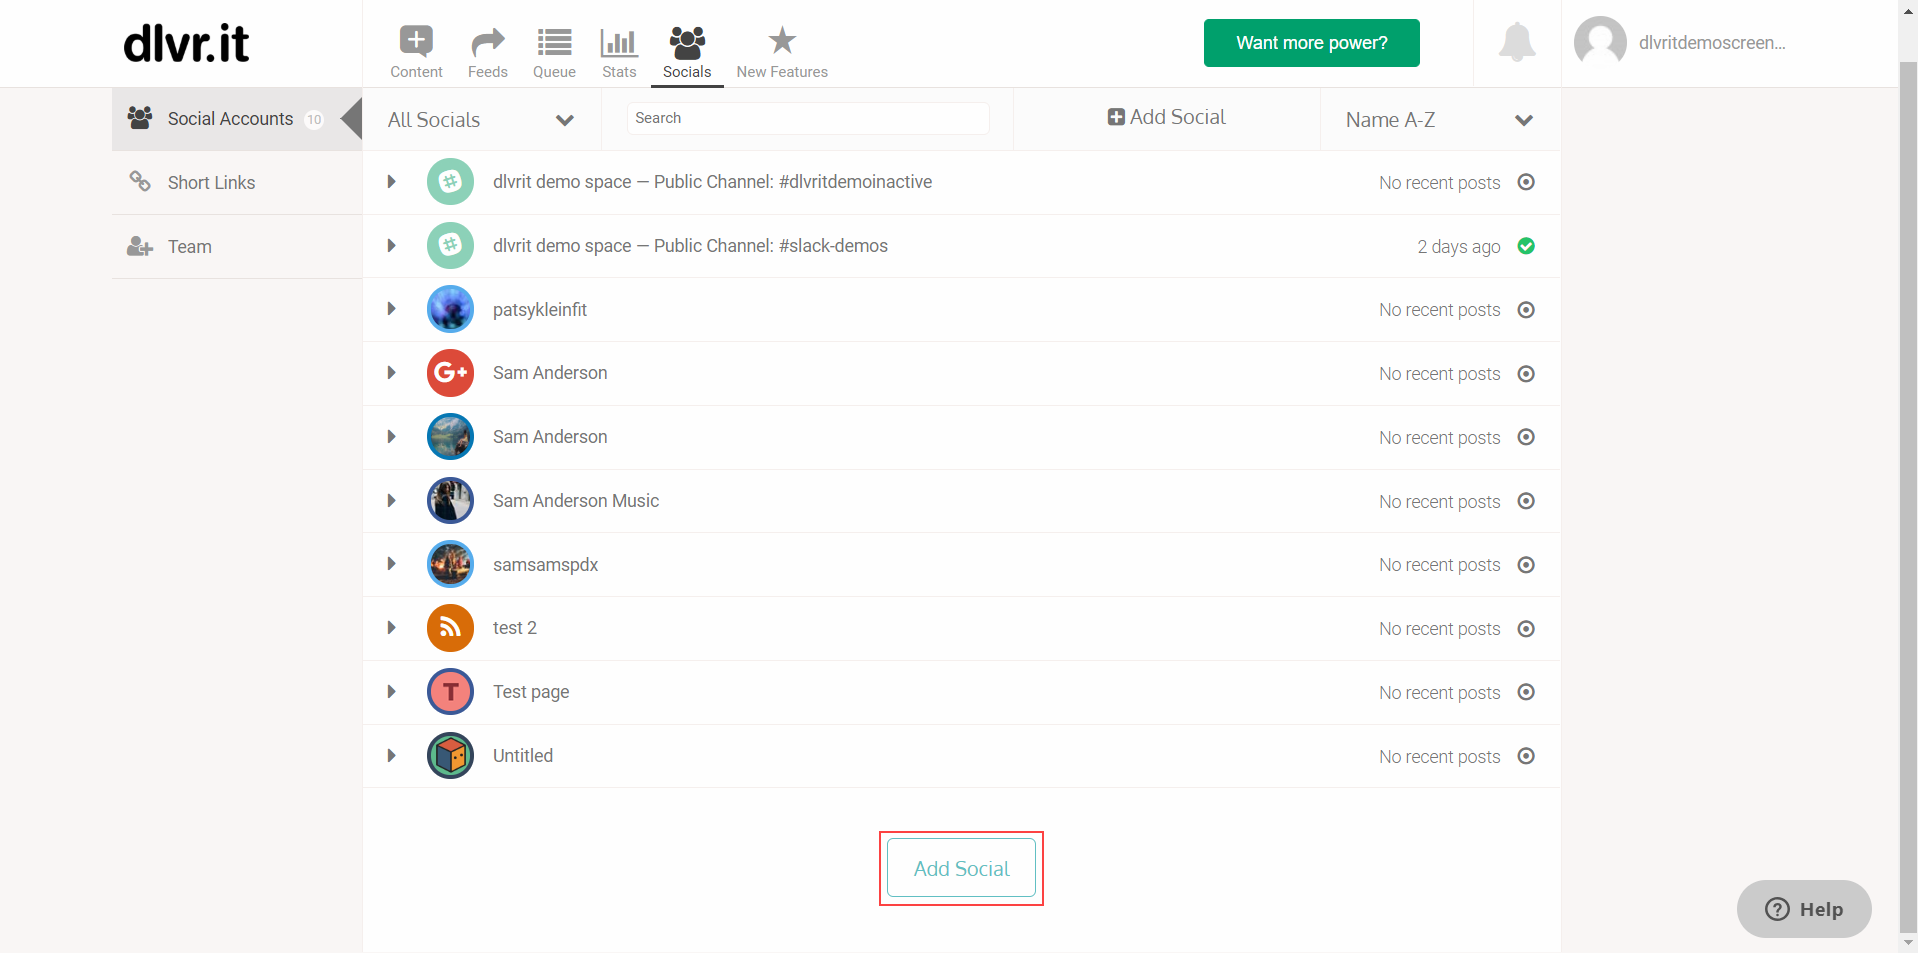Open Social Accounts in sidebar

tap(237, 119)
